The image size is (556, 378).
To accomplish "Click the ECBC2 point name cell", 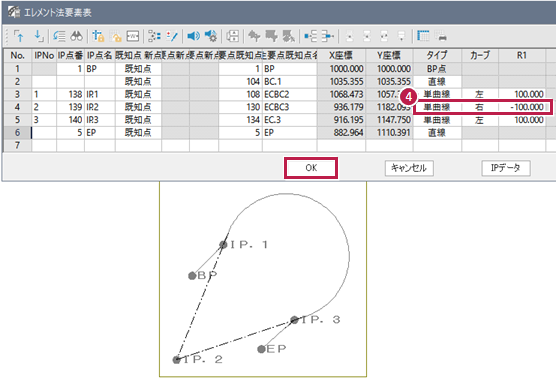I will [290, 94].
